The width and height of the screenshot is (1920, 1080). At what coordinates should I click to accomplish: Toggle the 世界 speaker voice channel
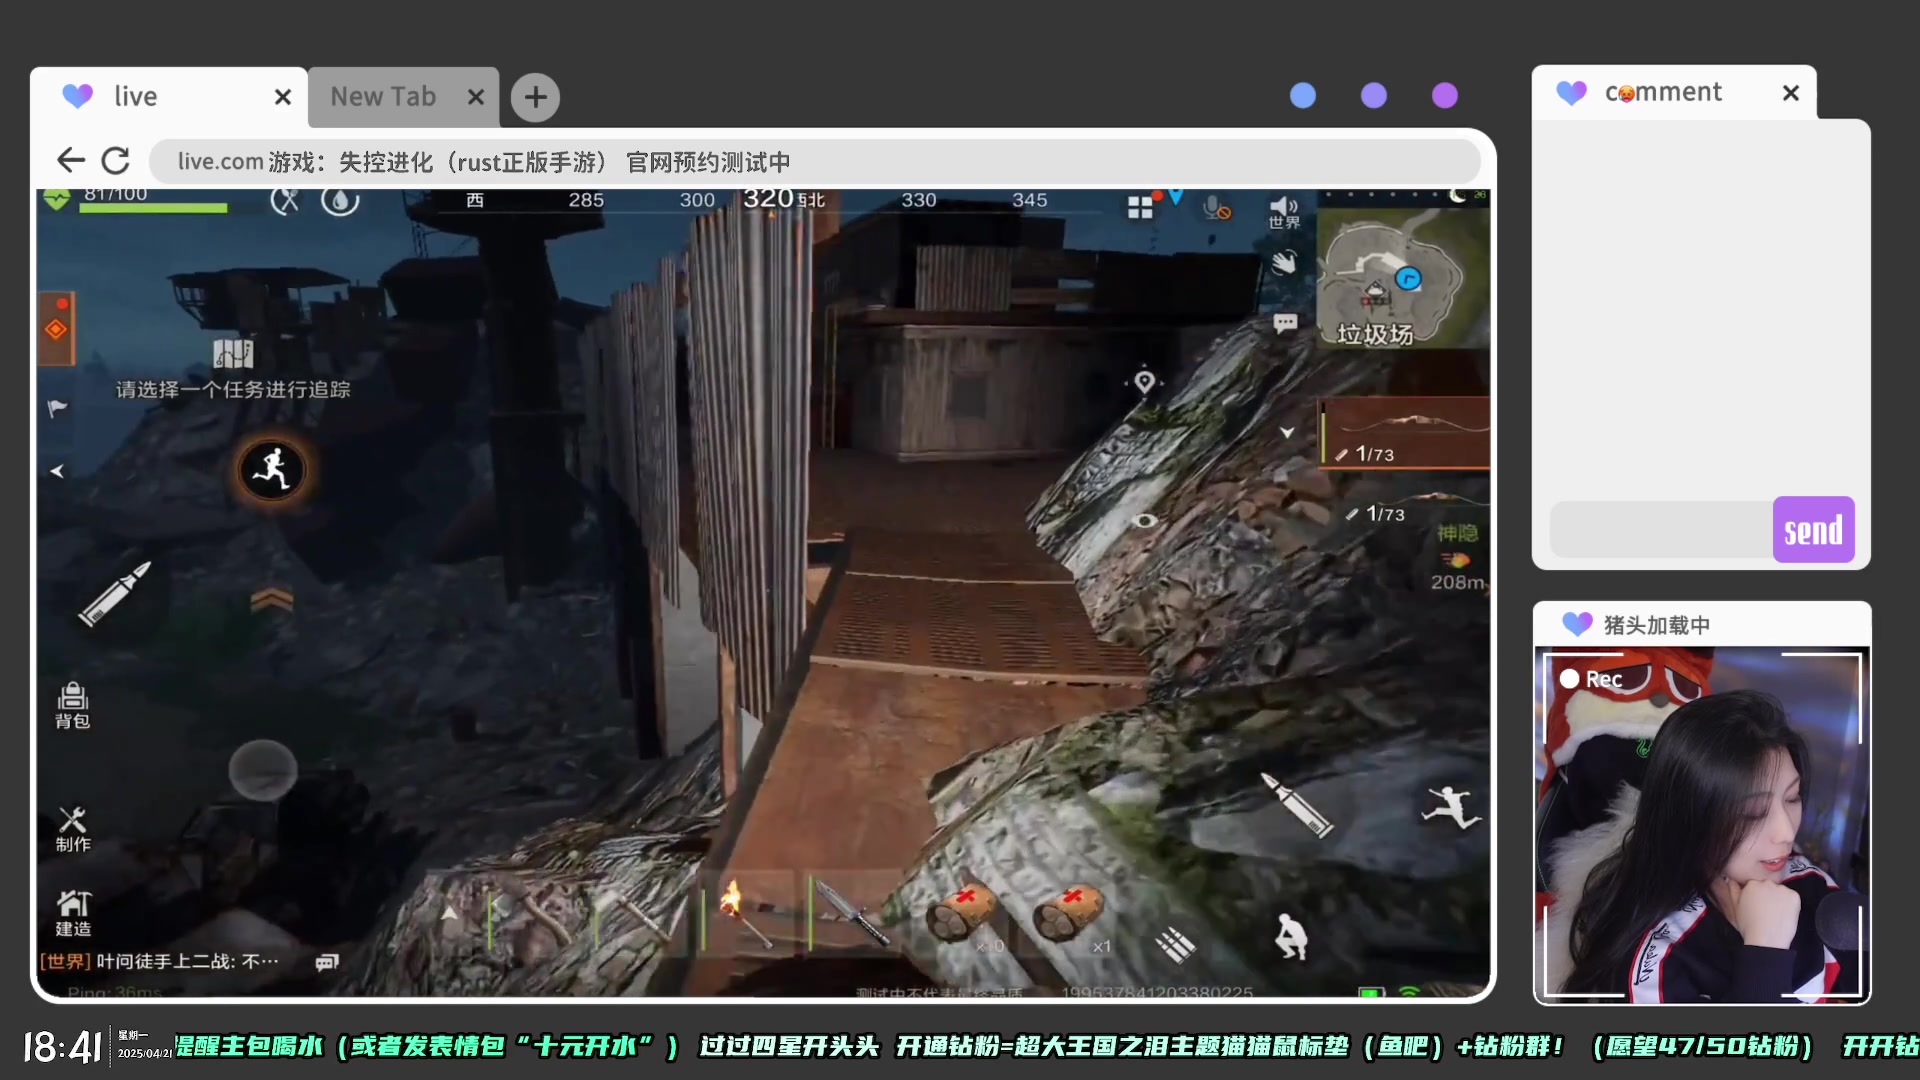click(1284, 213)
